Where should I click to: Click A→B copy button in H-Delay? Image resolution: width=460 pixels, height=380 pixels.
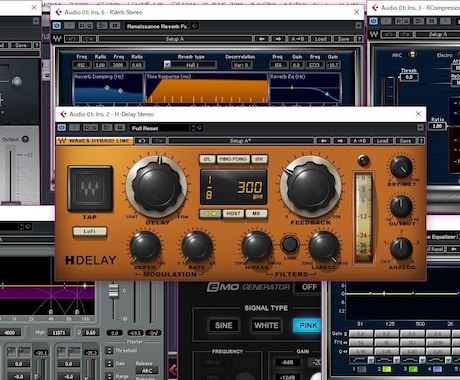[359, 141]
